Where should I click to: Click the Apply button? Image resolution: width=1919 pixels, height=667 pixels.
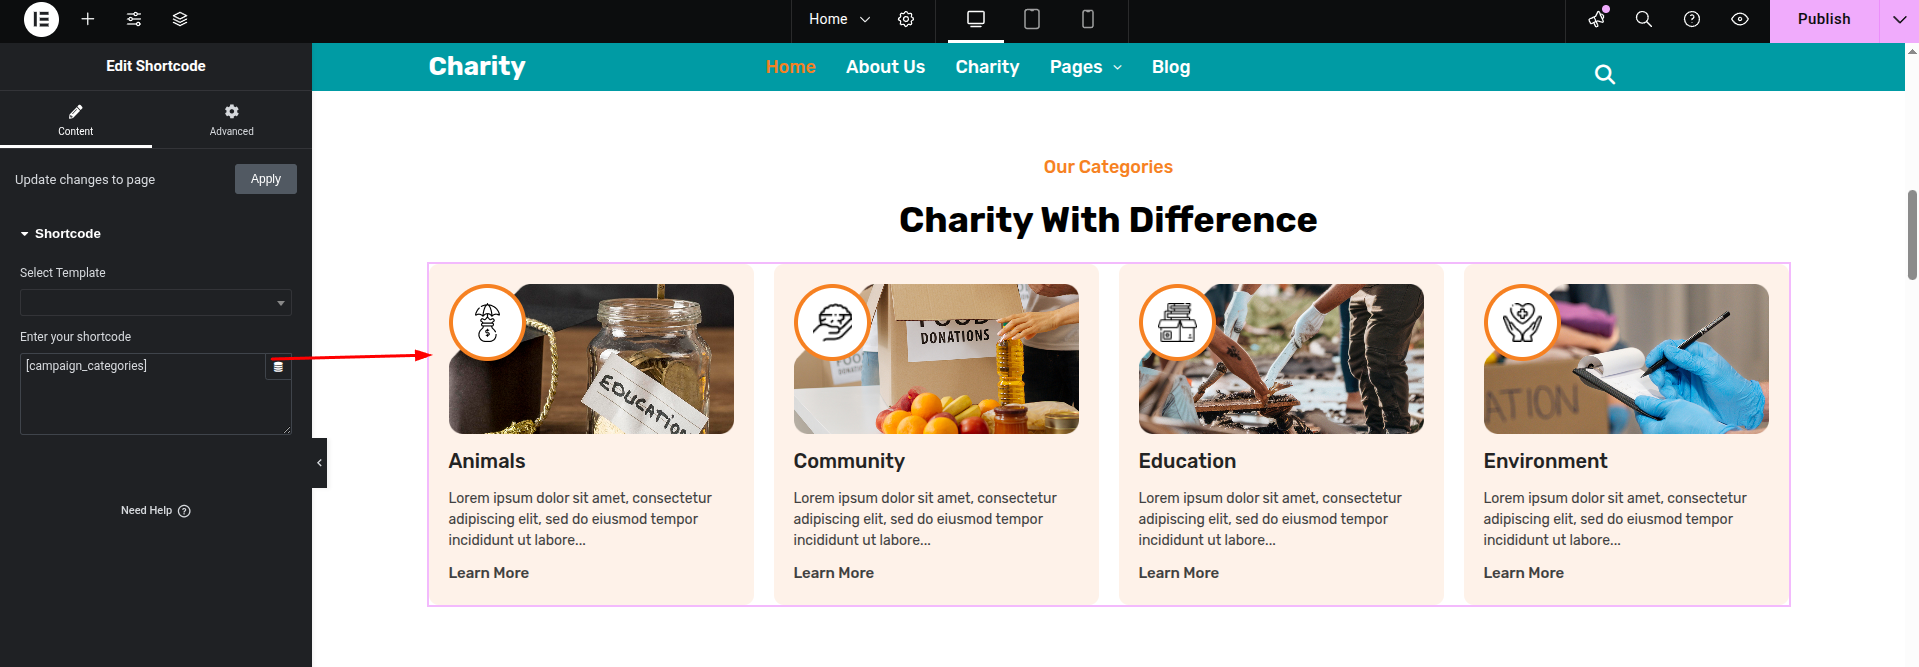266,179
